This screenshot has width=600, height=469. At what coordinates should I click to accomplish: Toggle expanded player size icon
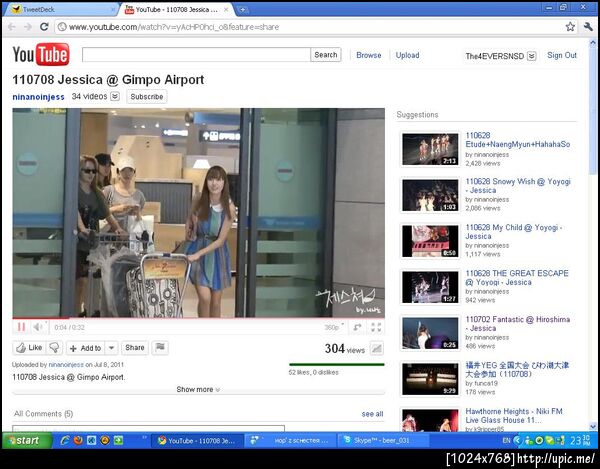[x=357, y=327]
